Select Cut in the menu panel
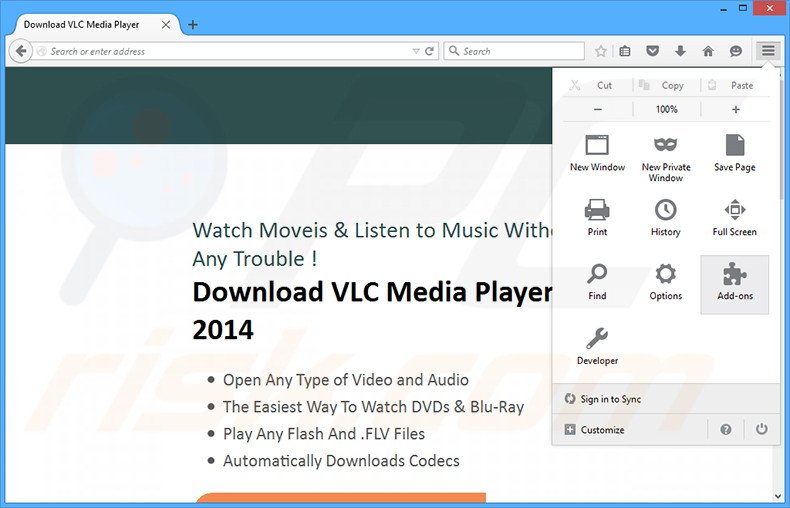Viewport: 790px width, 508px height. [x=597, y=85]
